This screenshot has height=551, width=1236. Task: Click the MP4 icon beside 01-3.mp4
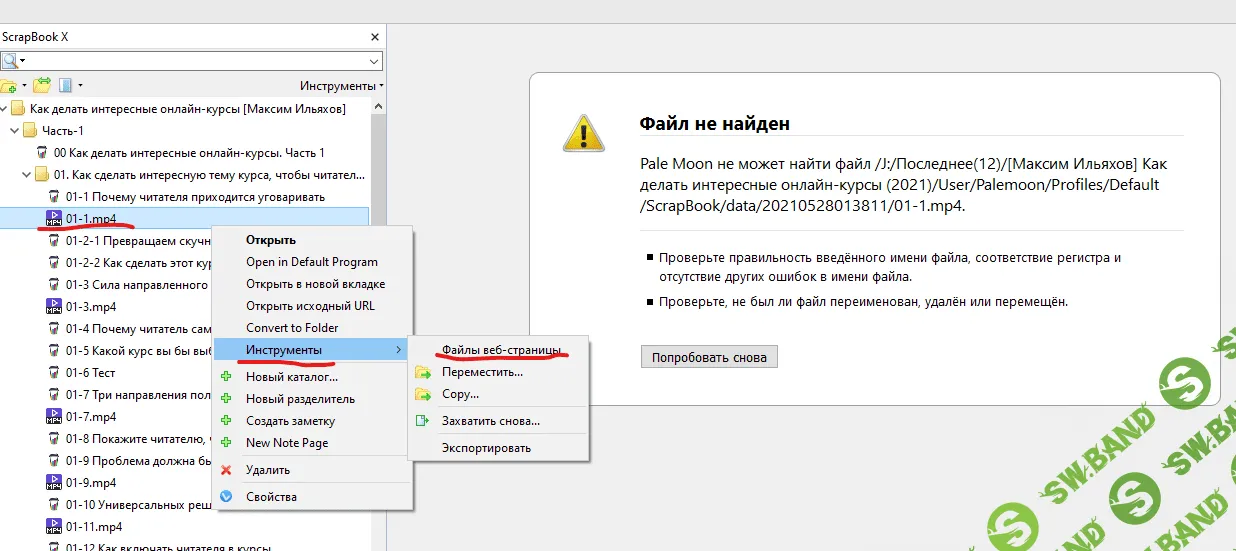click(x=54, y=306)
